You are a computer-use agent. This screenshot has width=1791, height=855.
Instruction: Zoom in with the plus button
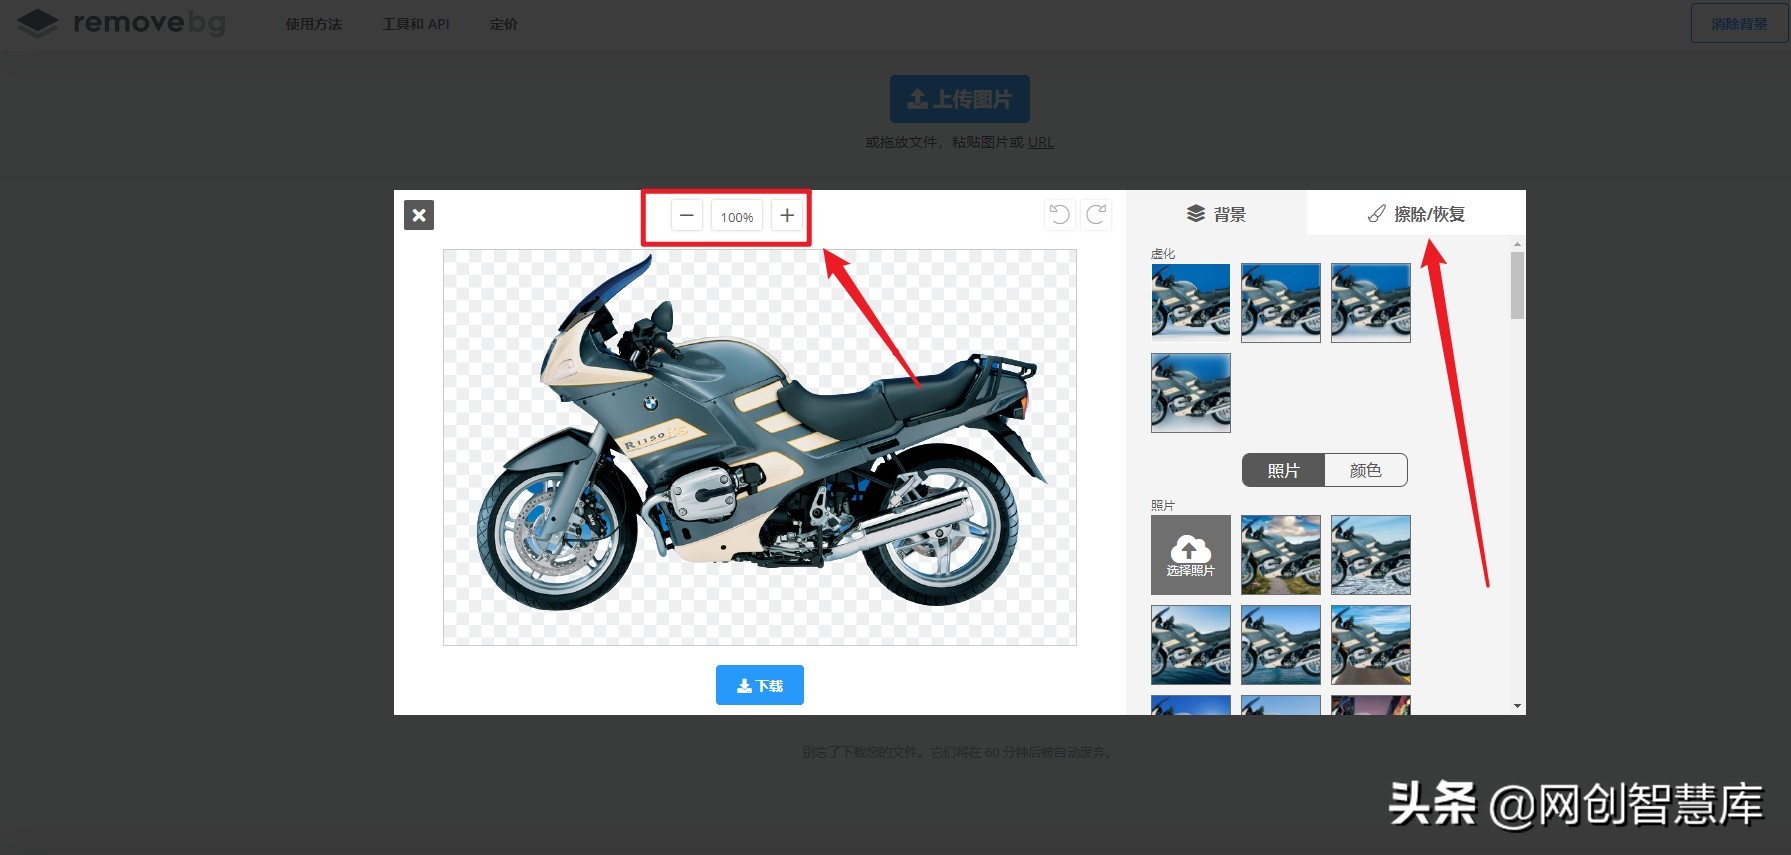(787, 215)
